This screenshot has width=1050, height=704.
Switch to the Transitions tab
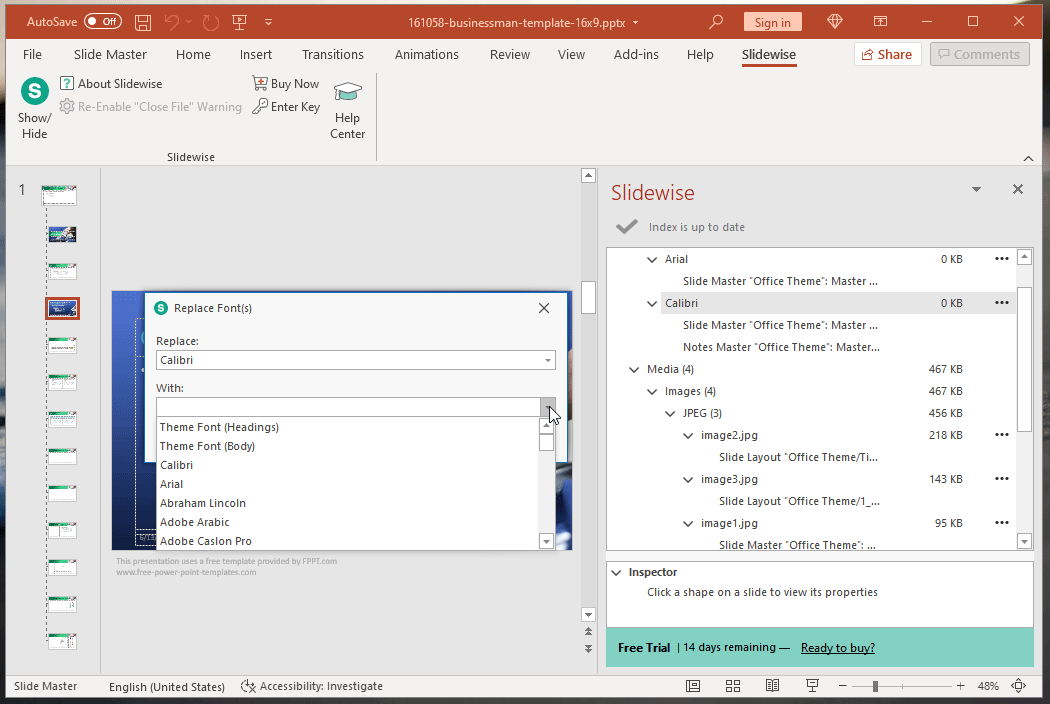(x=333, y=55)
